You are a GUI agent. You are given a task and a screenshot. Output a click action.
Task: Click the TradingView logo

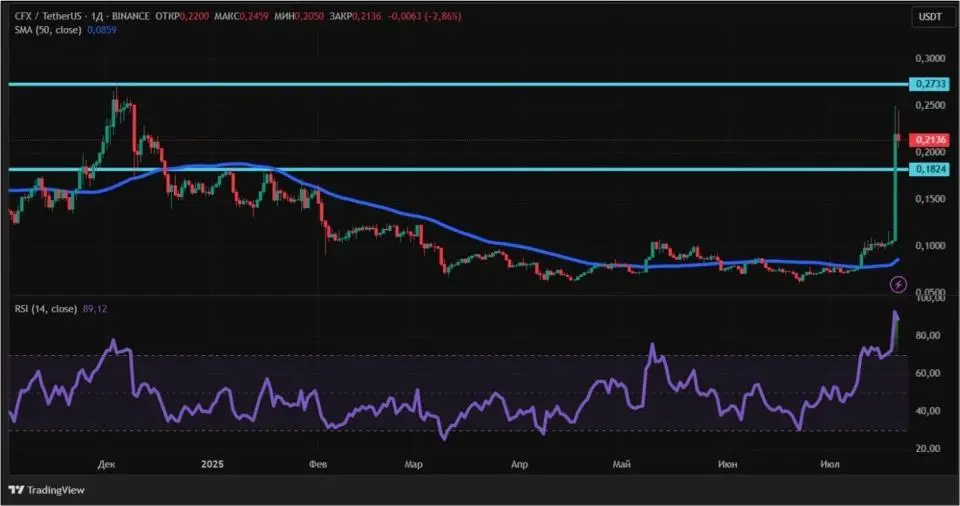[x=47, y=490]
